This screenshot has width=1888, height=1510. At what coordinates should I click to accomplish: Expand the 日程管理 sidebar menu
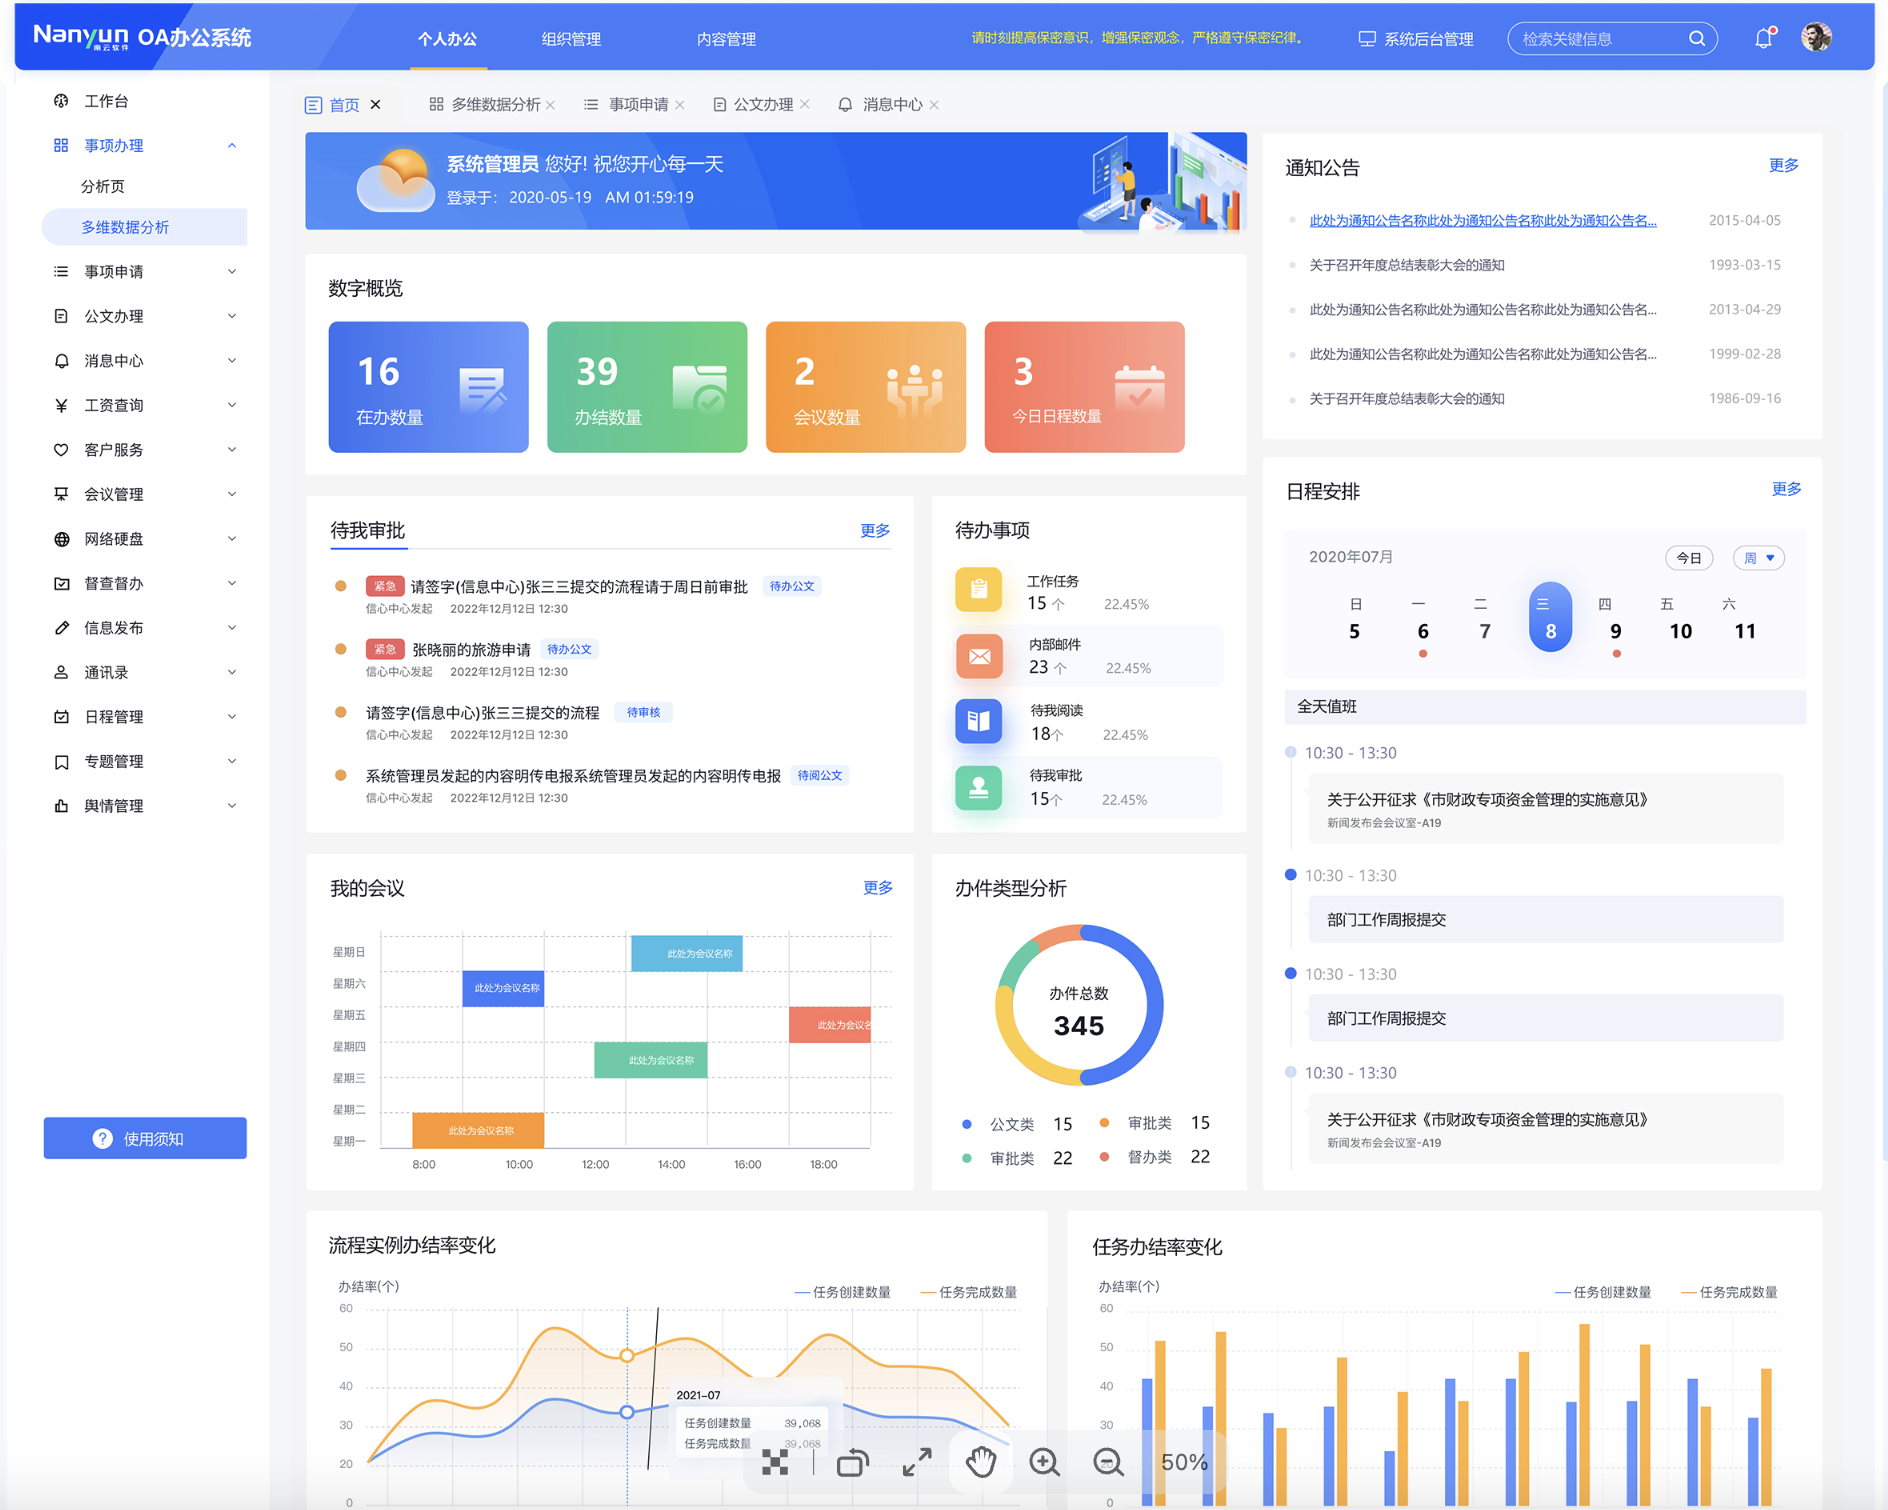(x=232, y=717)
